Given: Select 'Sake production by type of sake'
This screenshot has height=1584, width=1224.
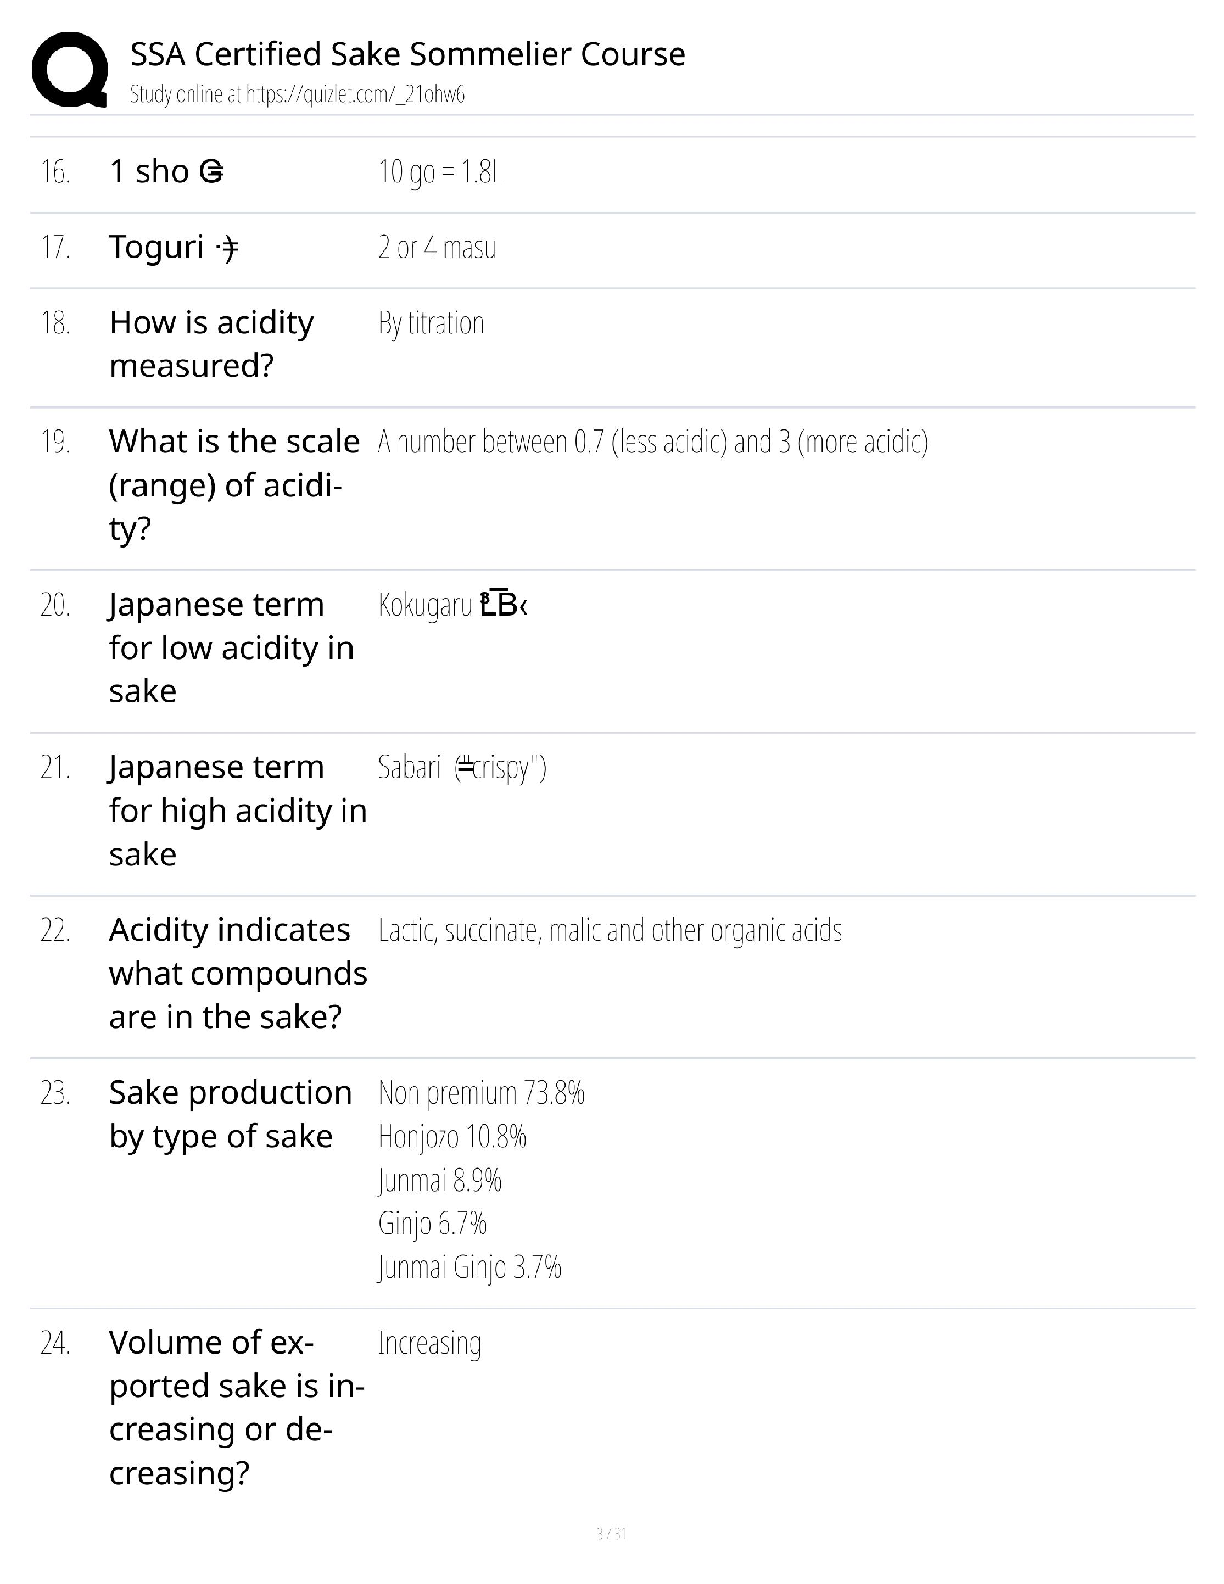Looking at the screenshot, I should click(230, 1114).
